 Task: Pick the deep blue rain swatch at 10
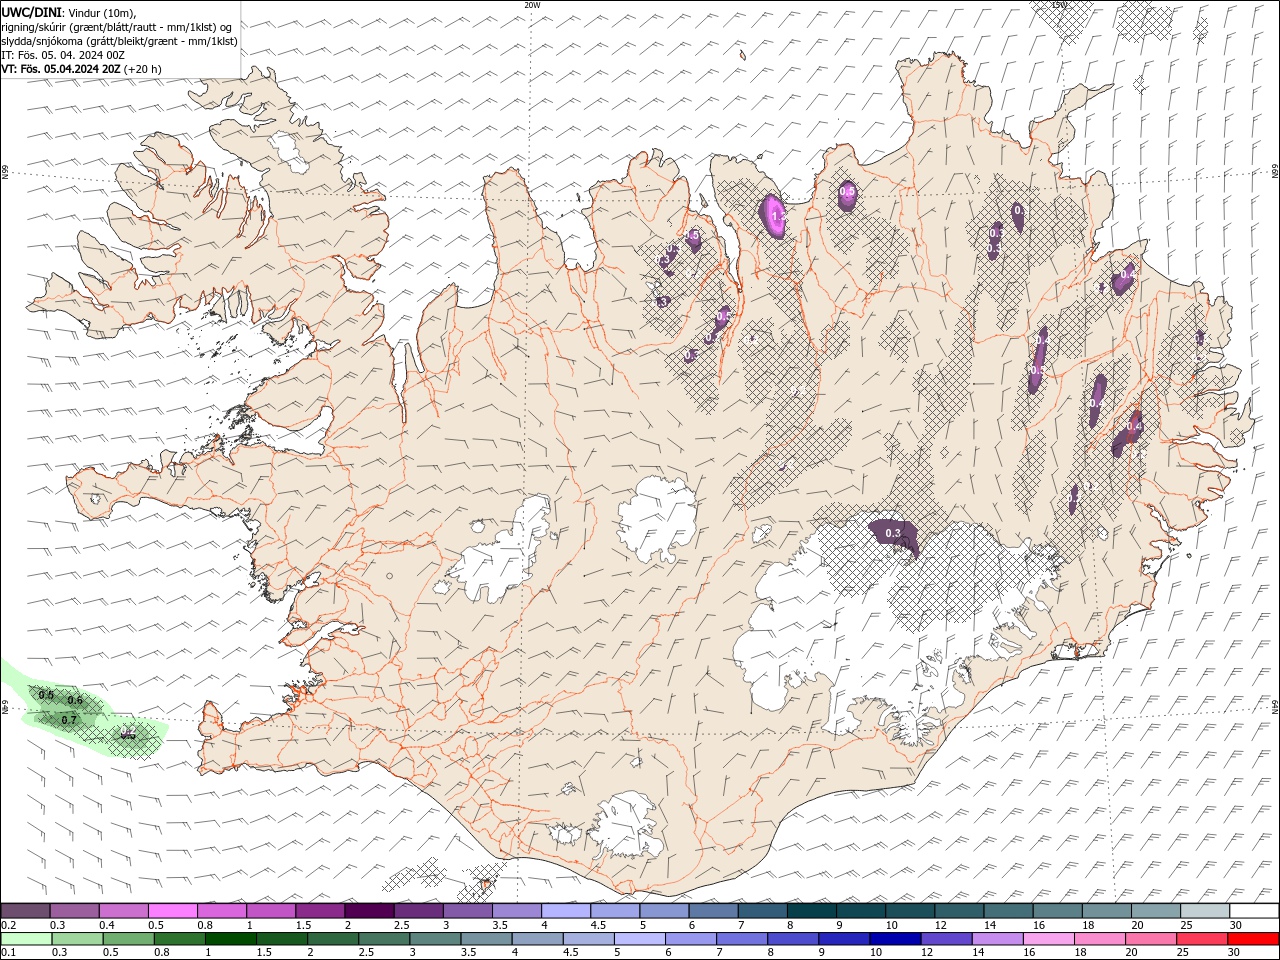tap(894, 939)
